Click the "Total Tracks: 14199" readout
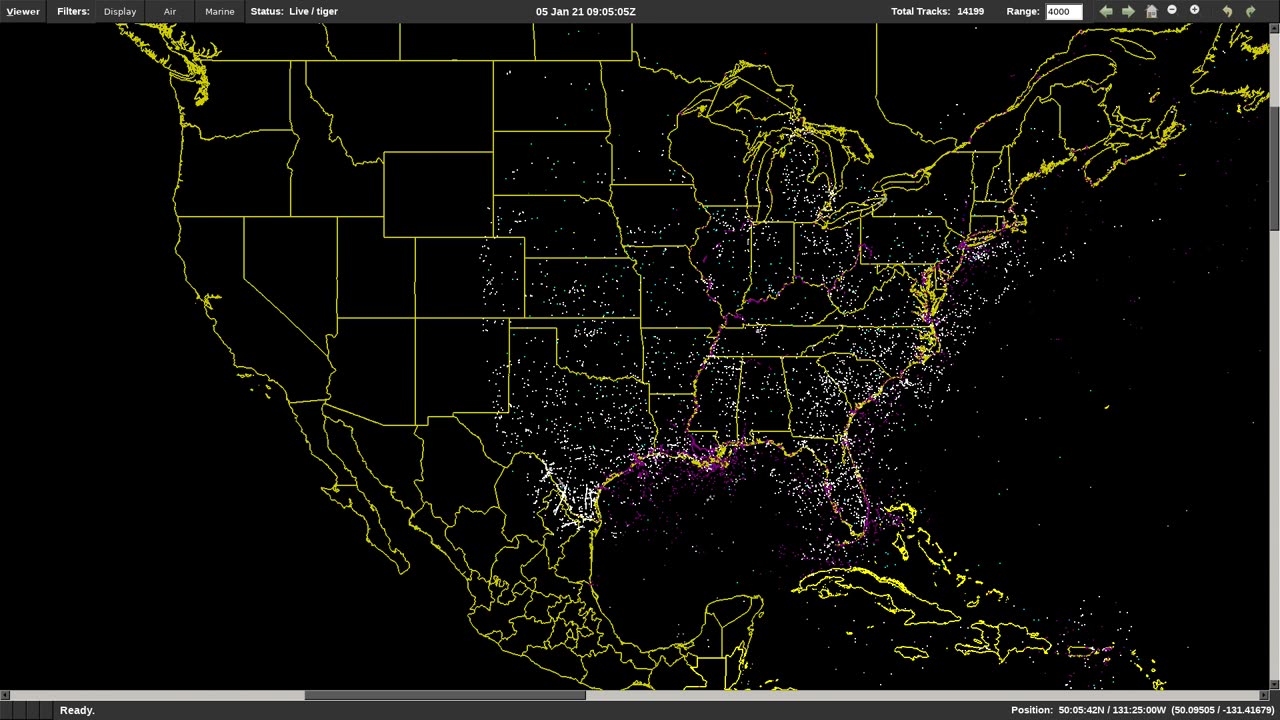This screenshot has height=720, width=1280. coord(937,11)
